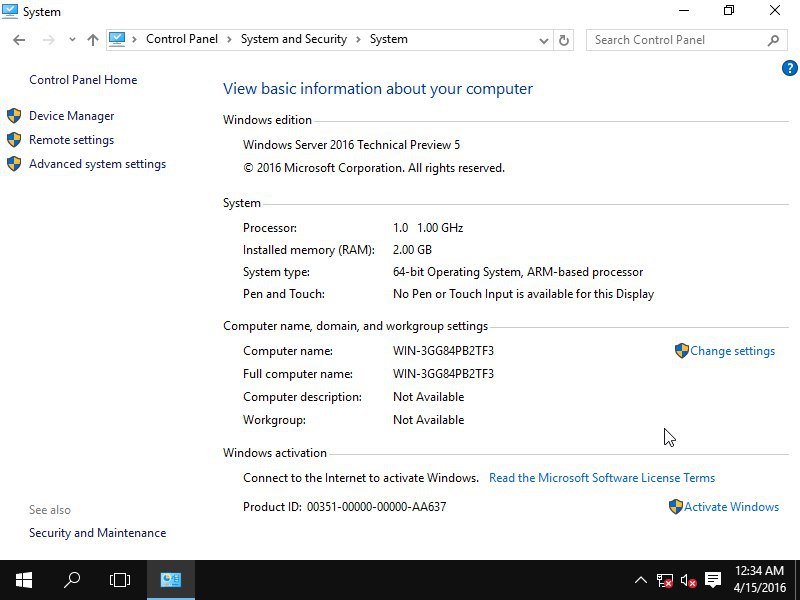
Task: Open Help via the blue question mark
Action: (789, 68)
